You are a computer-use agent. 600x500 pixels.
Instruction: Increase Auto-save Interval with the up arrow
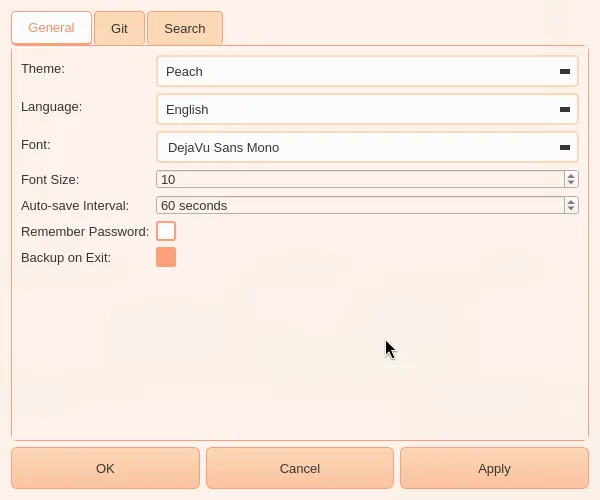tap(571, 202)
